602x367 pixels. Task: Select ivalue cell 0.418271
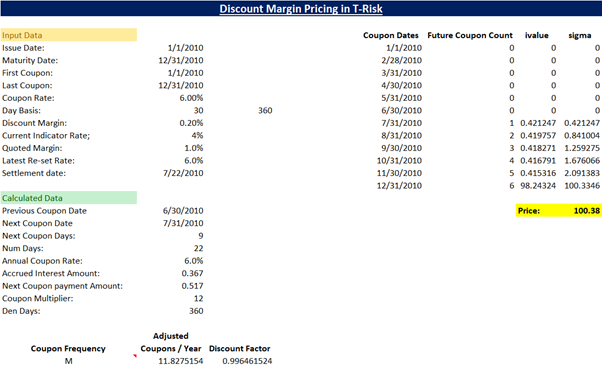click(x=538, y=148)
